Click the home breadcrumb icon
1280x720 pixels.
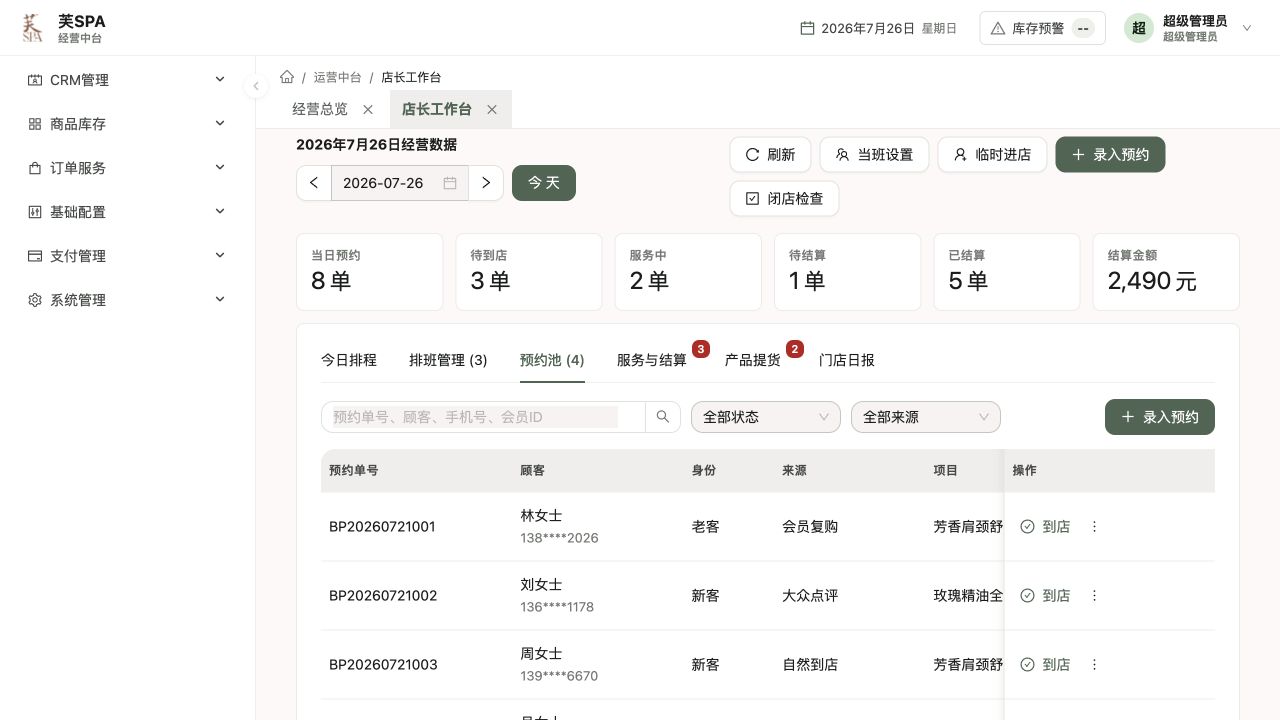click(x=287, y=77)
